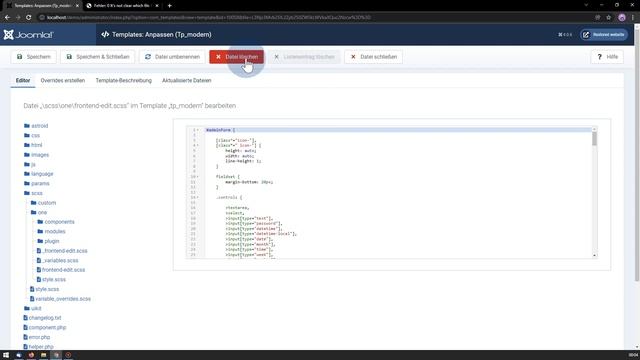The height and width of the screenshot is (360, 640).
Task: Collapse the scss folder
Action: point(33,193)
